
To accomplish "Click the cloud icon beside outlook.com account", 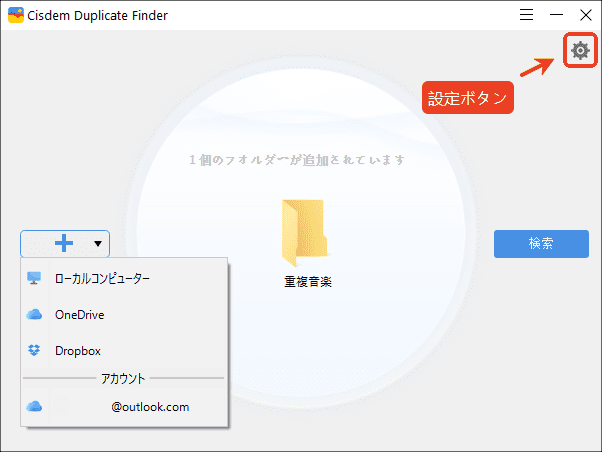I will pos(35,407).
